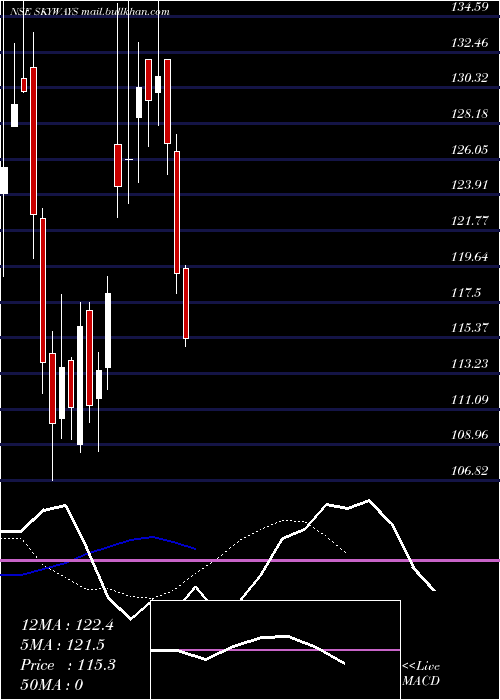This screenshot has width=500, height=700.
Task: Click the 128.18 price level label
Action: (469, 114)
